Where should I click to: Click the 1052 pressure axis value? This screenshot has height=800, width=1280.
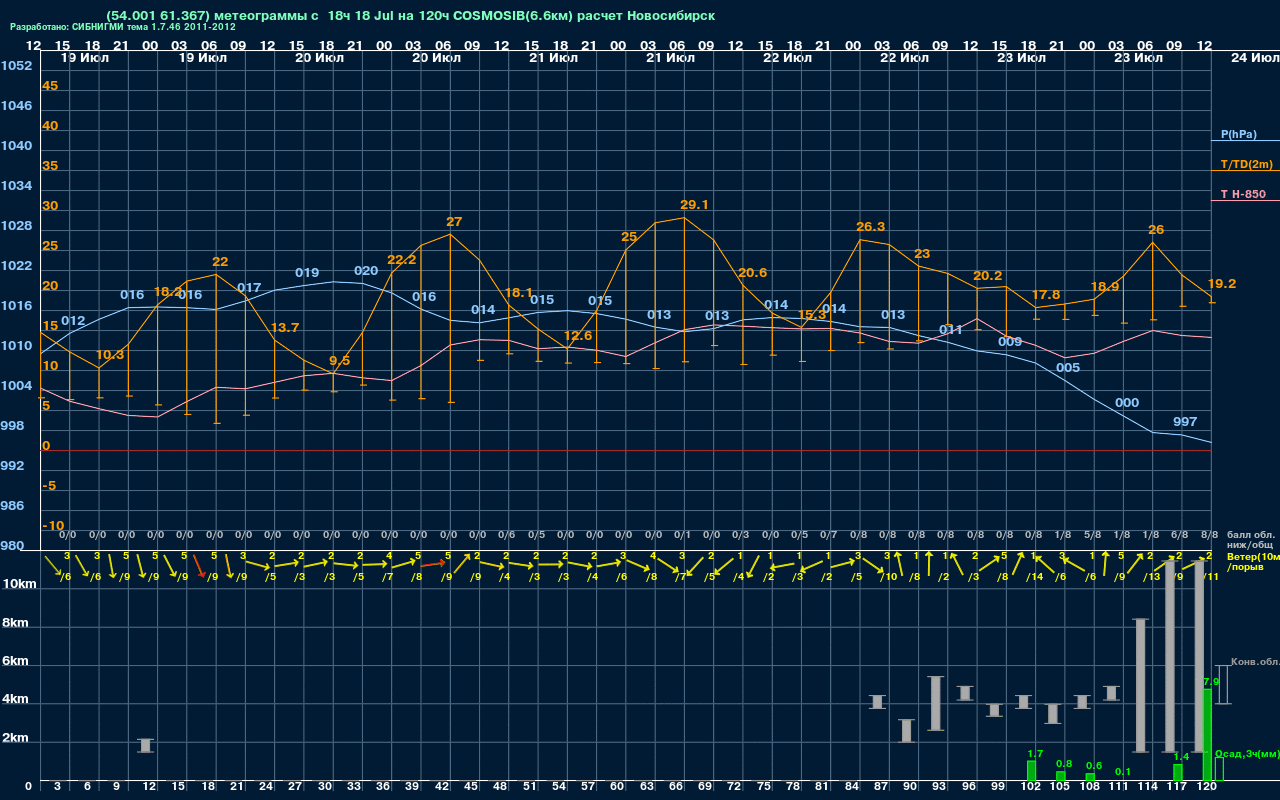pos(16,66)
